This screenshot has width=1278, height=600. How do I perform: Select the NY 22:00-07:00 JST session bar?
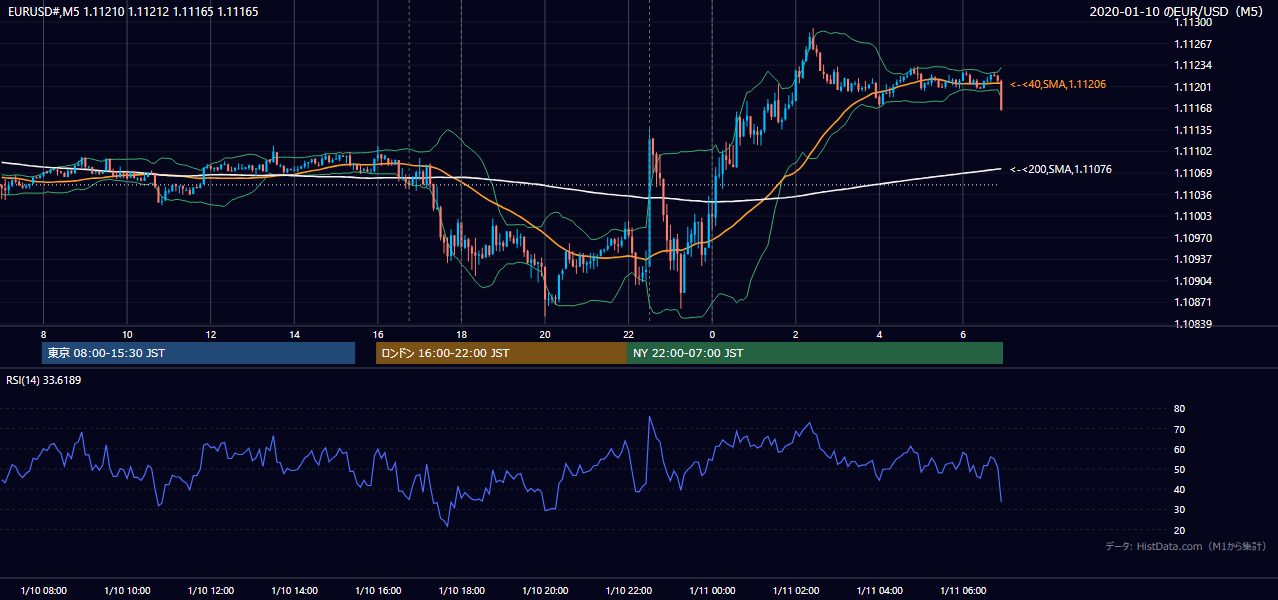click(814, 353)
